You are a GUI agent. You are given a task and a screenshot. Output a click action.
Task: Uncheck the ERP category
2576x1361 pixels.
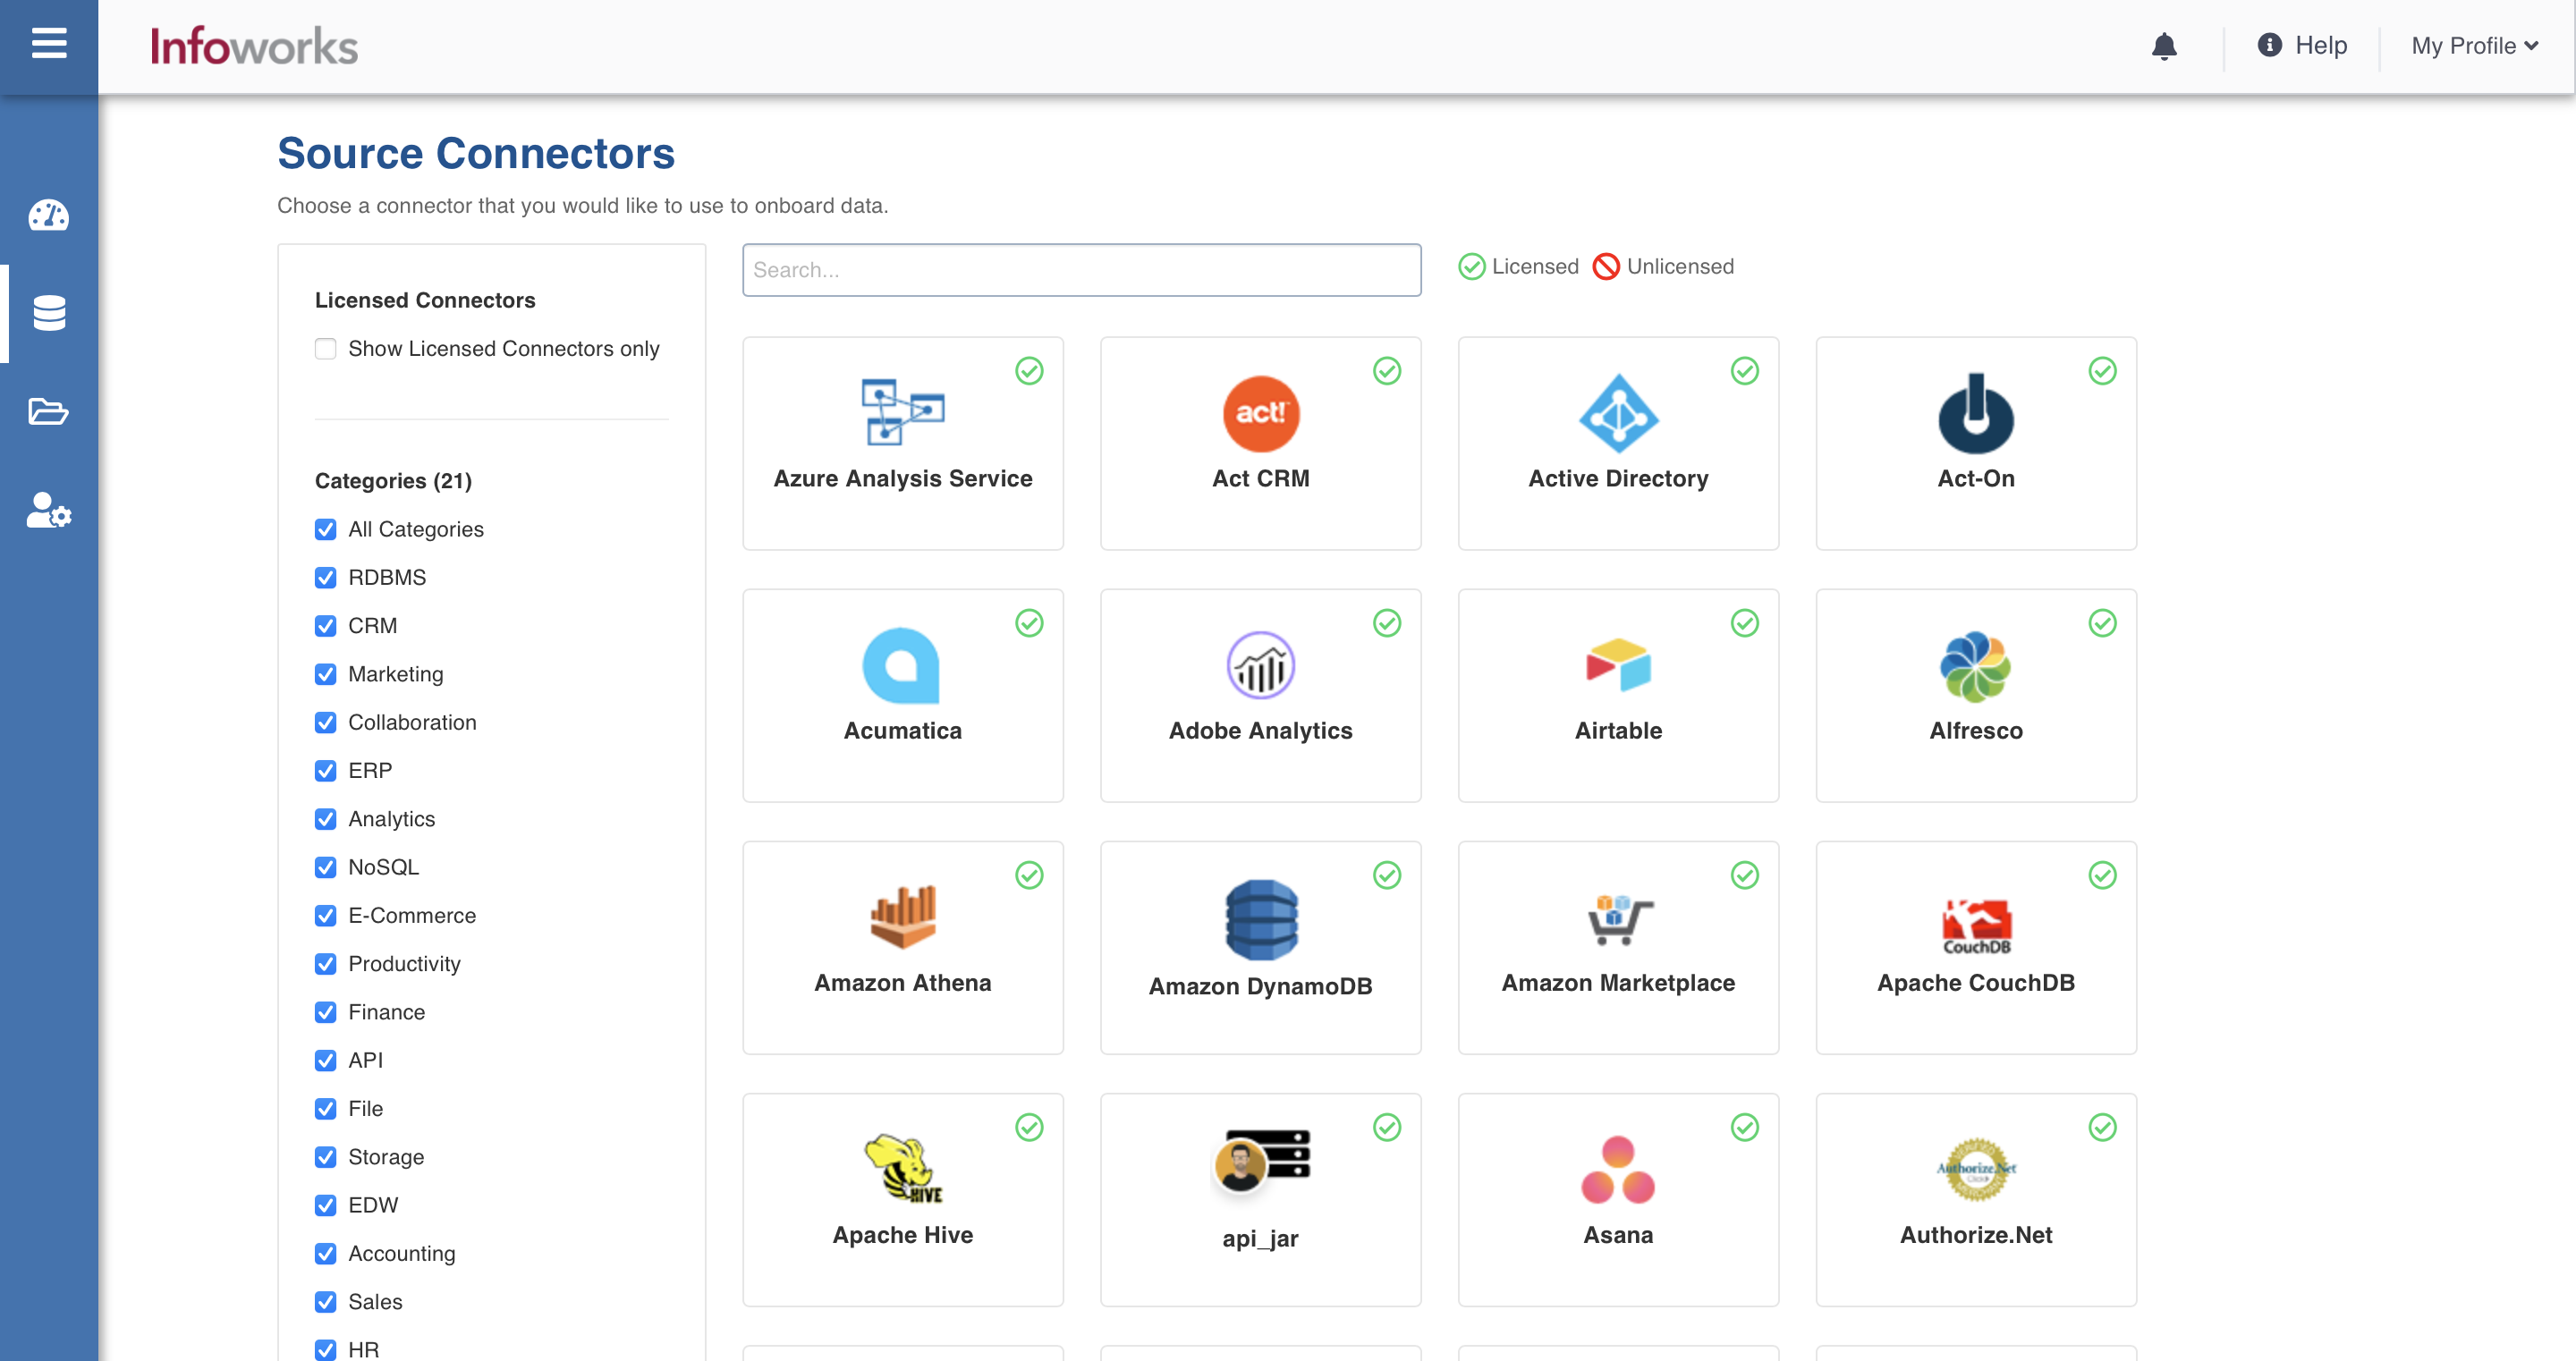coord(325,770)
